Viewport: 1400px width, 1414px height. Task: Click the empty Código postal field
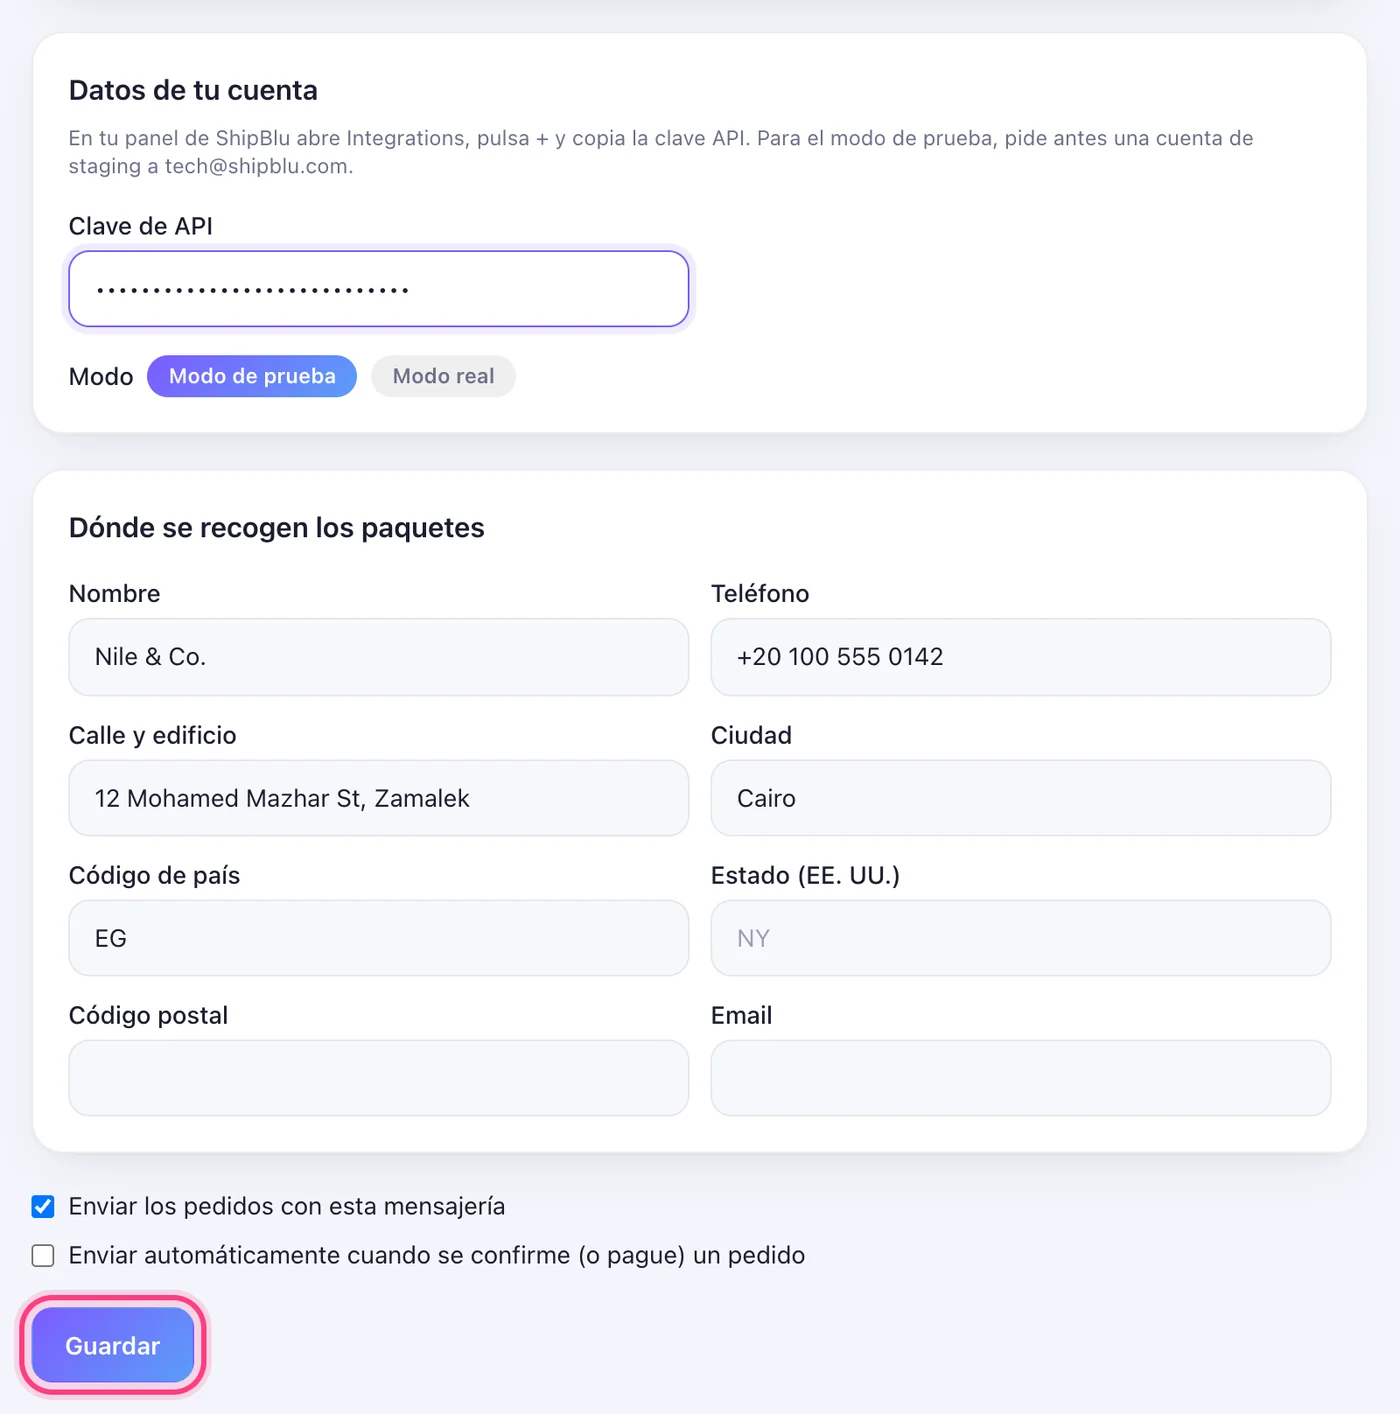pos(378,1078)
